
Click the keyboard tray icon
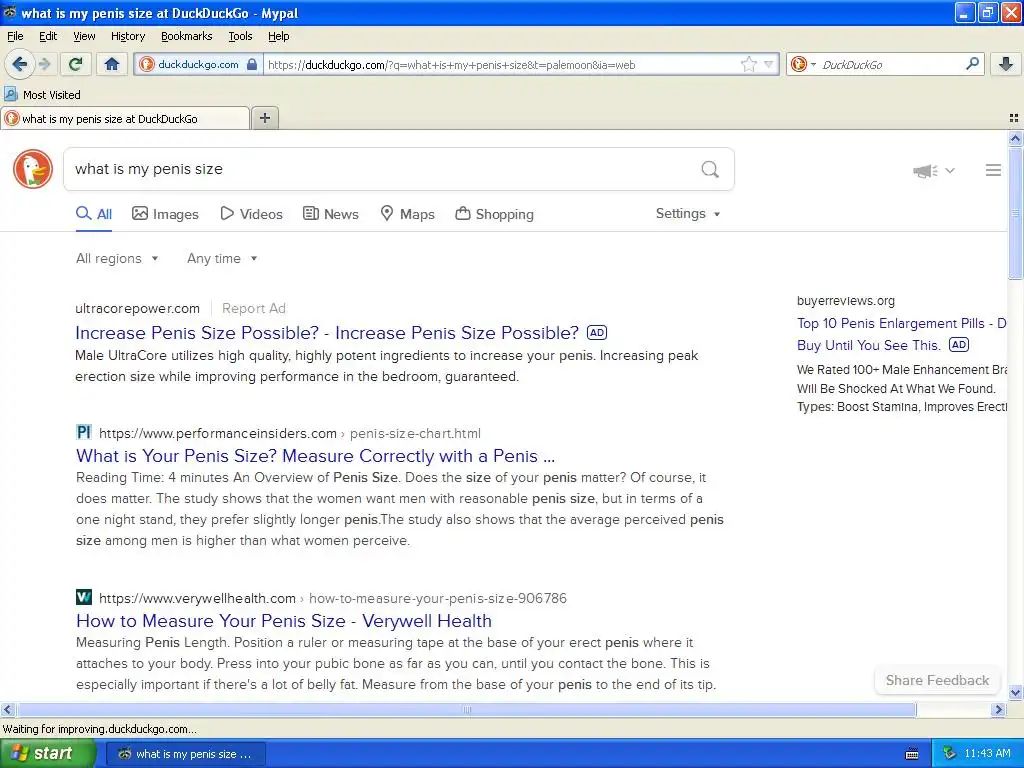pyautogui.click(x=912, y=754)
